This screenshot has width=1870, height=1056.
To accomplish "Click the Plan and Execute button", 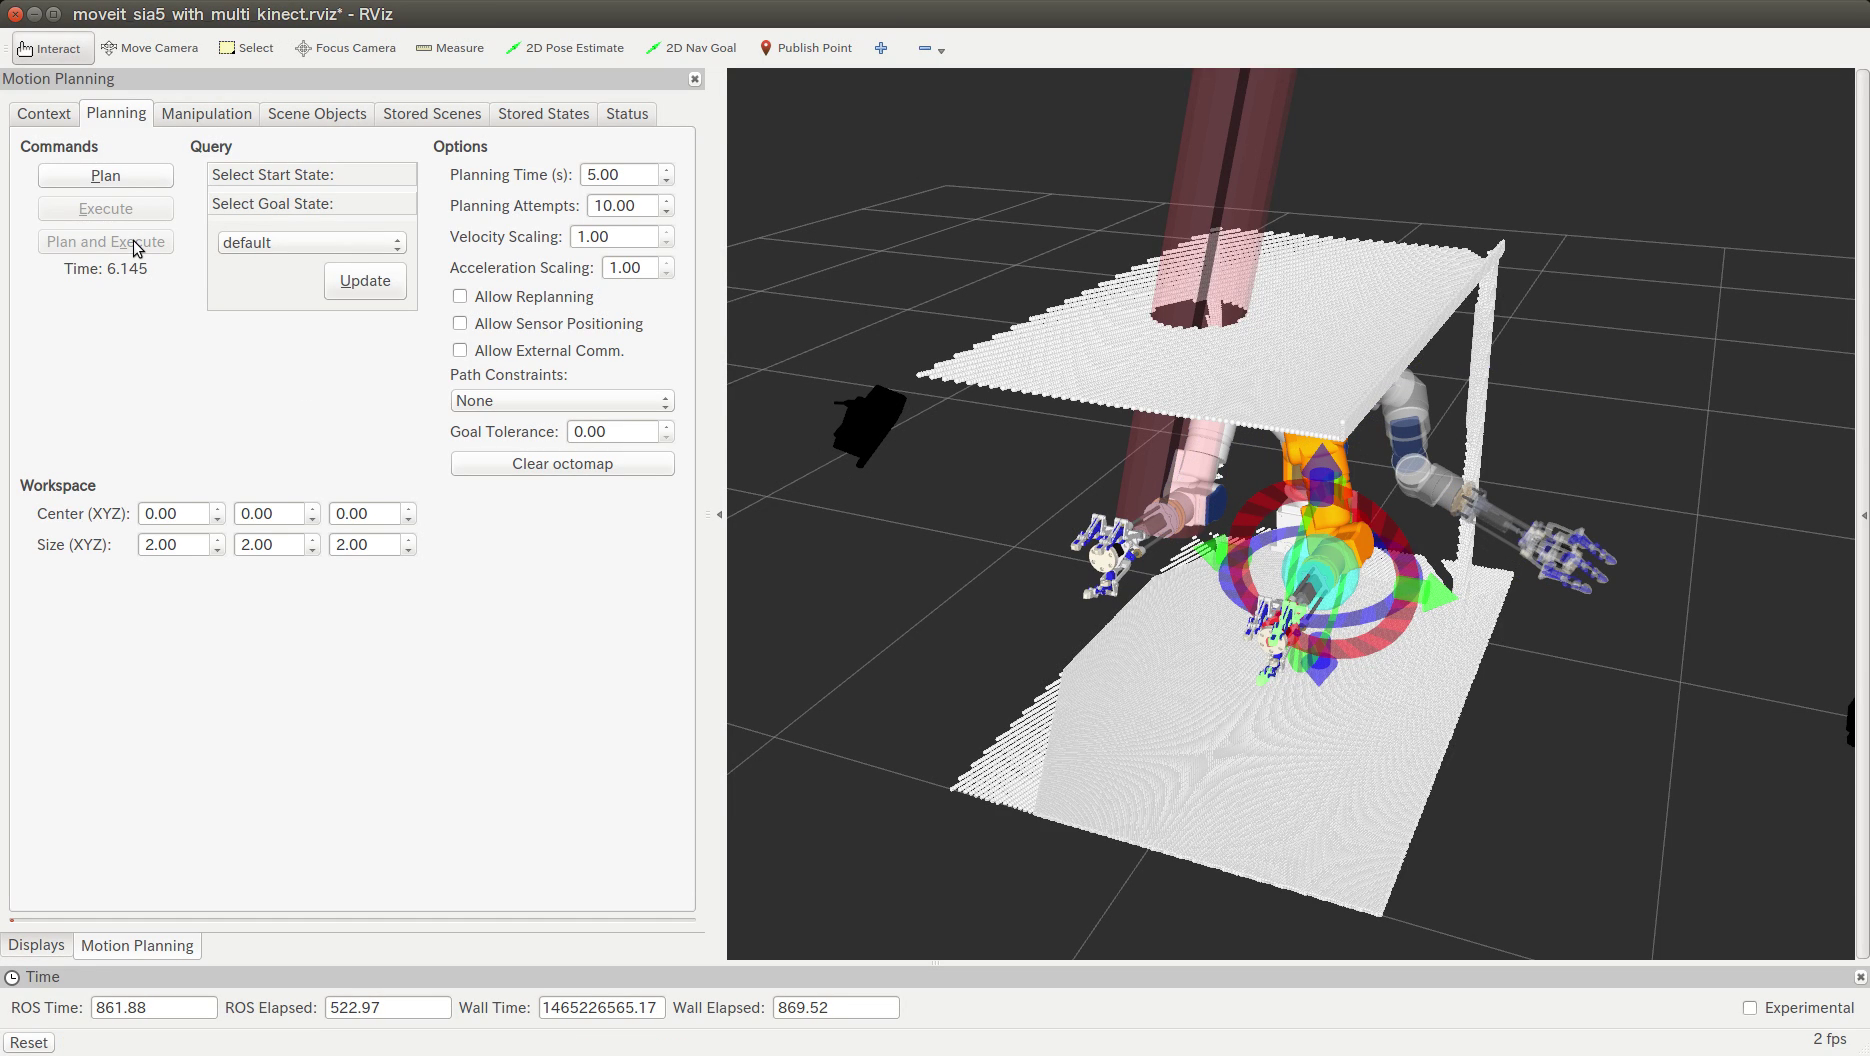I will click(x=106, y=242).
